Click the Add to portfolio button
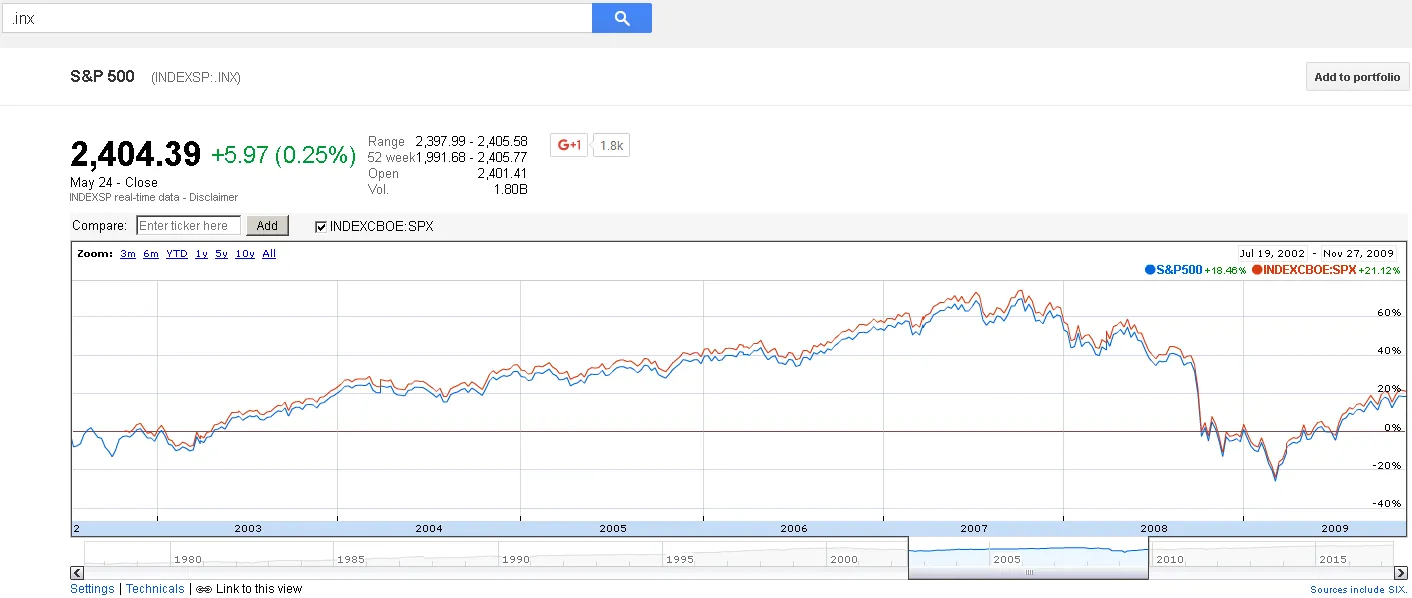Screen dimensions: 1412x598 tap(1357, 77)
